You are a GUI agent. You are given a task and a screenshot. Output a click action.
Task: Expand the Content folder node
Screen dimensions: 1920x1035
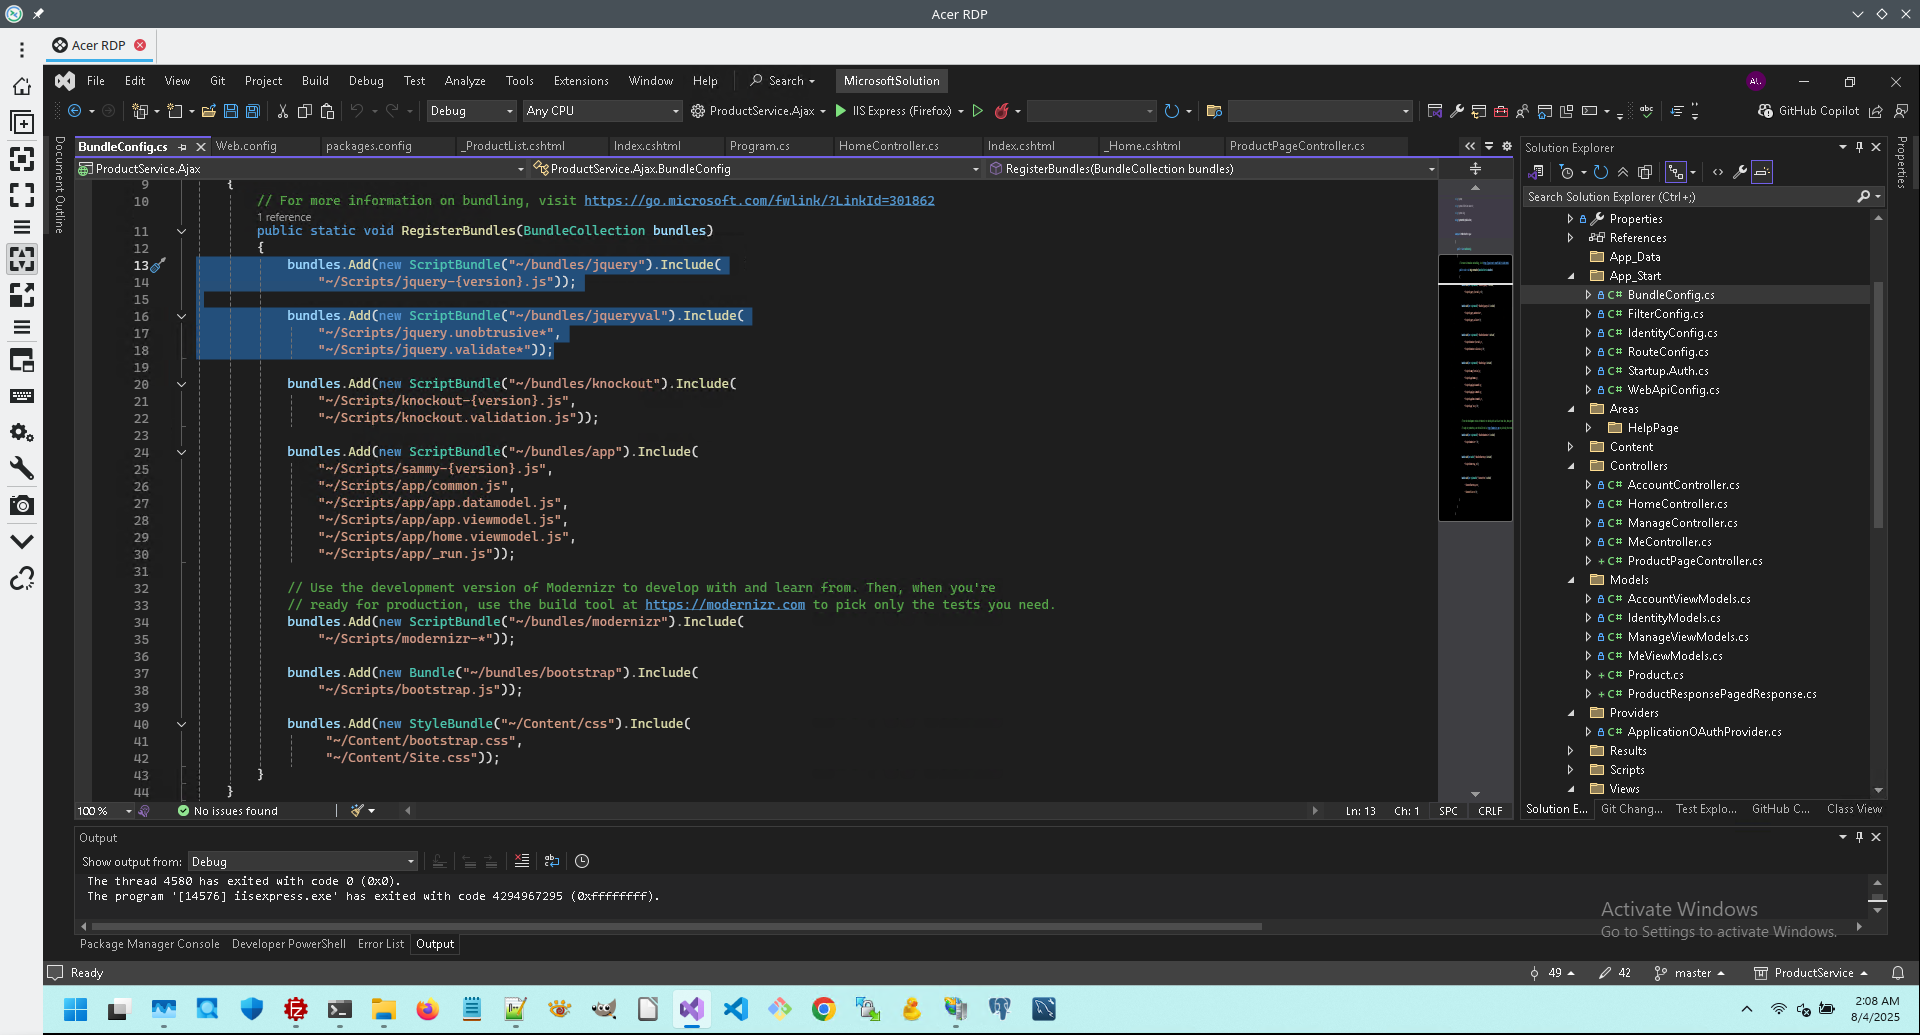coord(1571,447)
